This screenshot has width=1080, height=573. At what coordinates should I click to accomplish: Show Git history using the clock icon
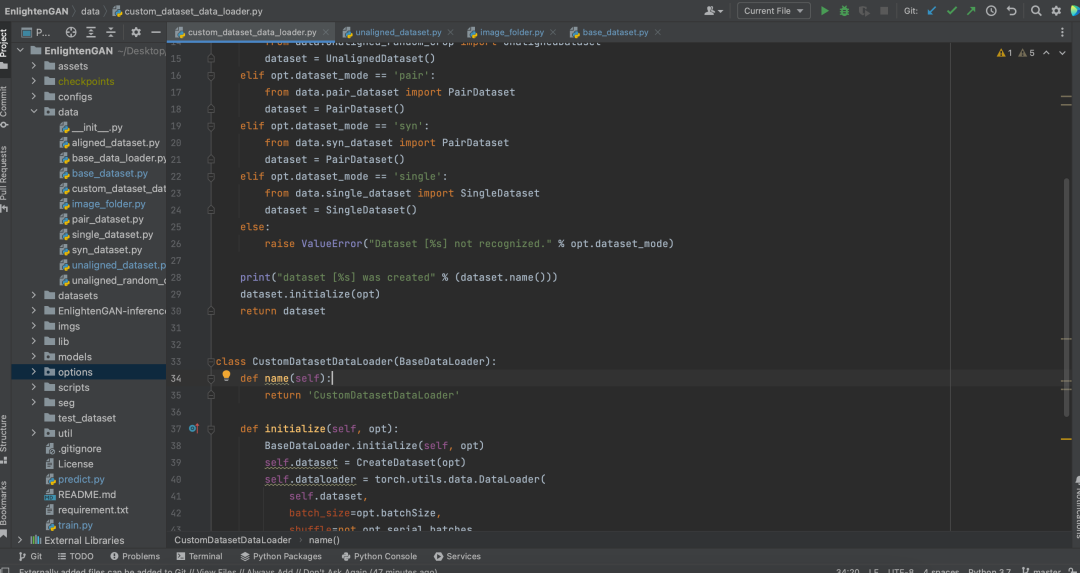pyautogui.click(x=991, y=11)
